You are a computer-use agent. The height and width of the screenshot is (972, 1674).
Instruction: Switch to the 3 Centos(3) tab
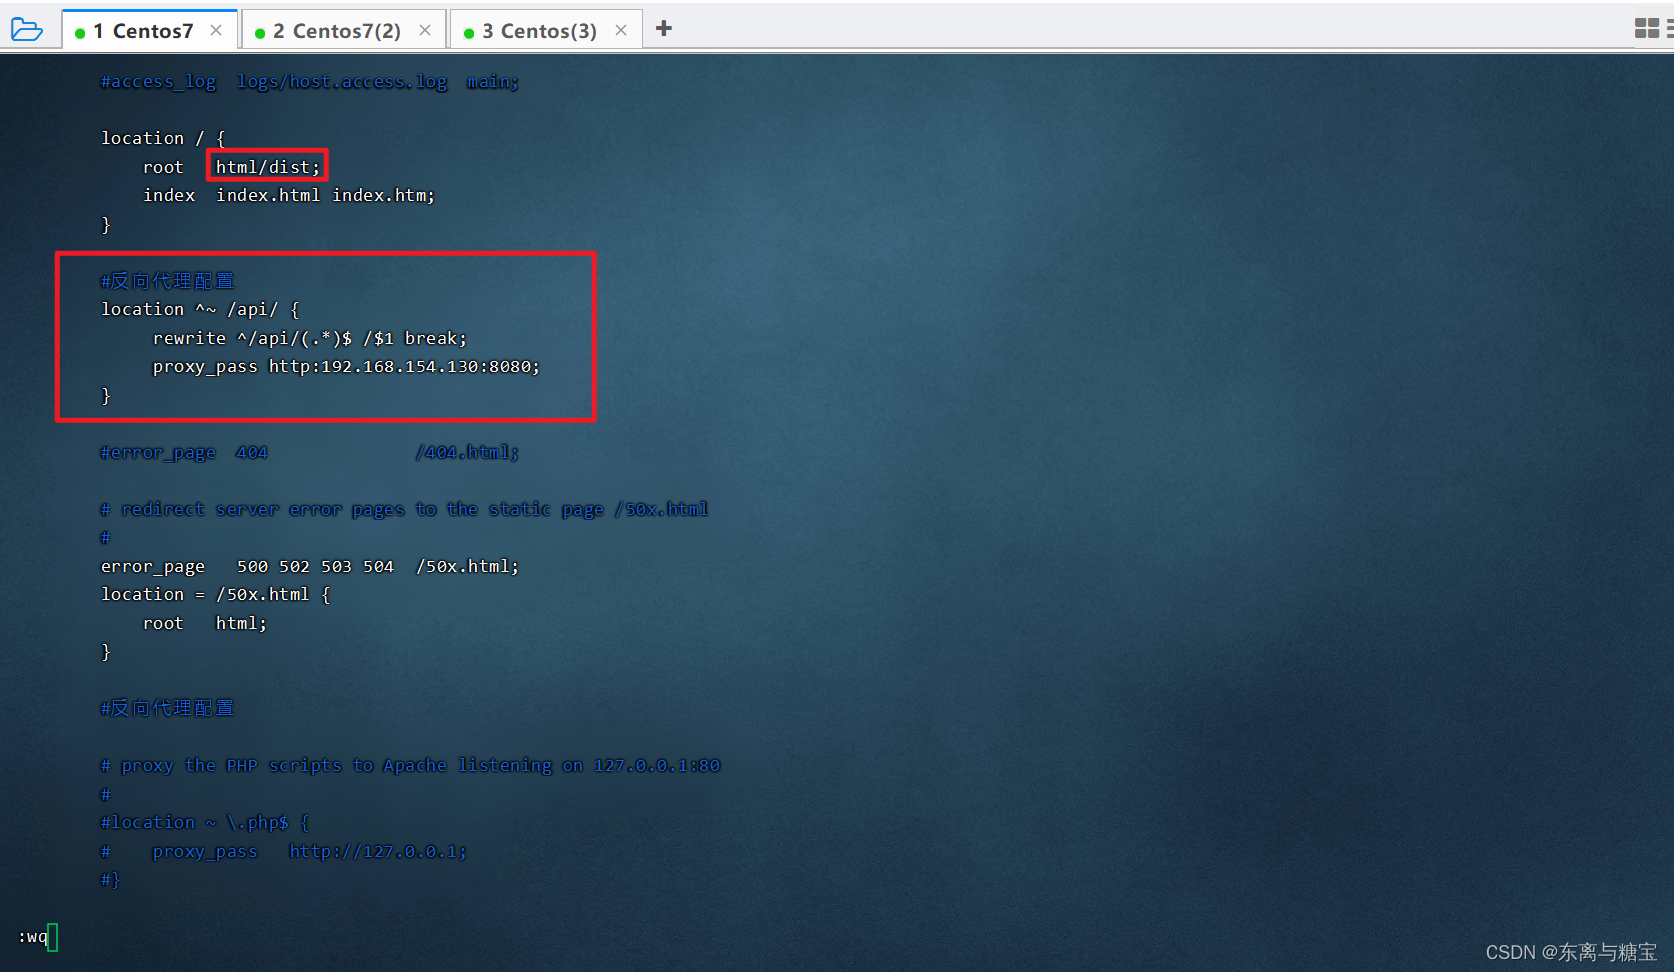(x=548, y=31)
